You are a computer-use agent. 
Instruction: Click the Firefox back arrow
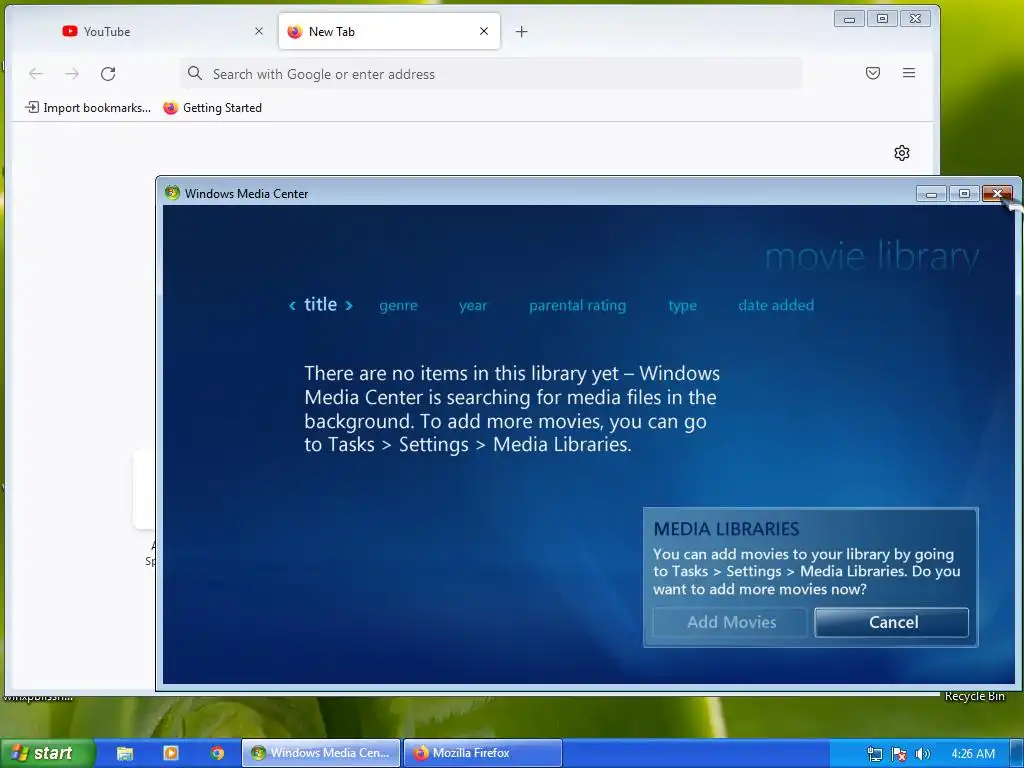tap(36, 74)
